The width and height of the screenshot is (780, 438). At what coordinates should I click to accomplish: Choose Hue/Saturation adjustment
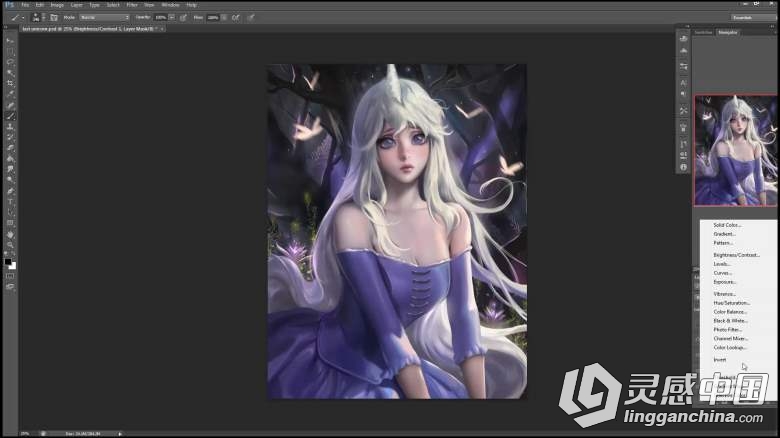731,303
